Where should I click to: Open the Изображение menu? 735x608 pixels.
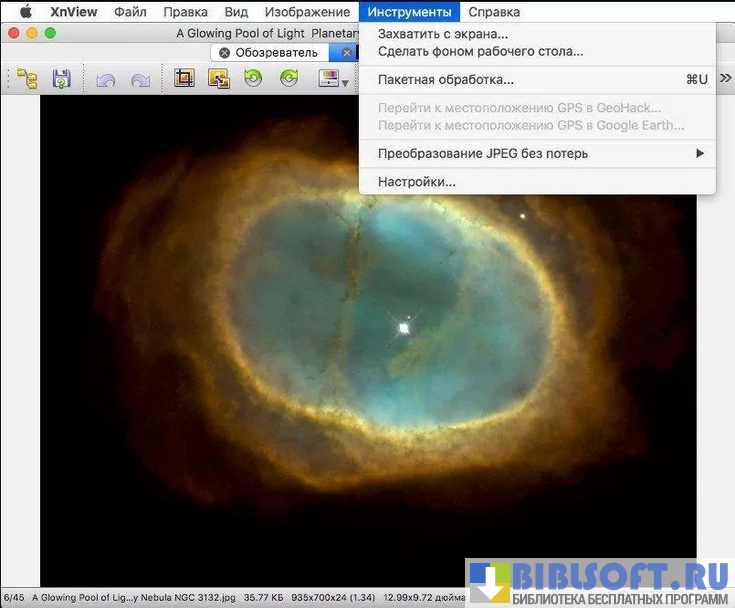(x=305, y=12)
